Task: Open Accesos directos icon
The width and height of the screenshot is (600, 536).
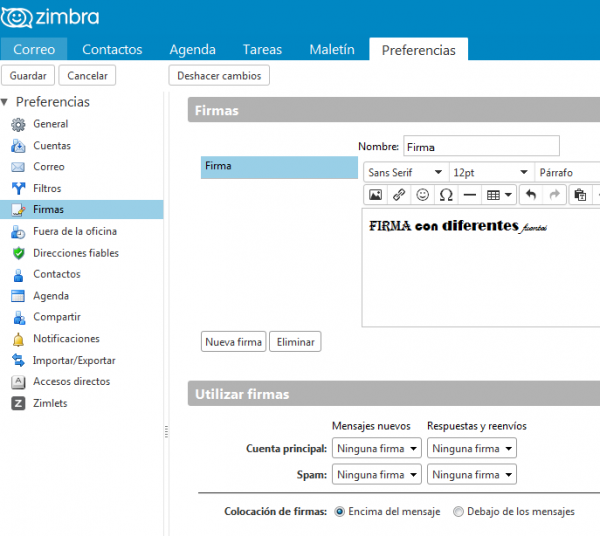Action: click(18, 382)
